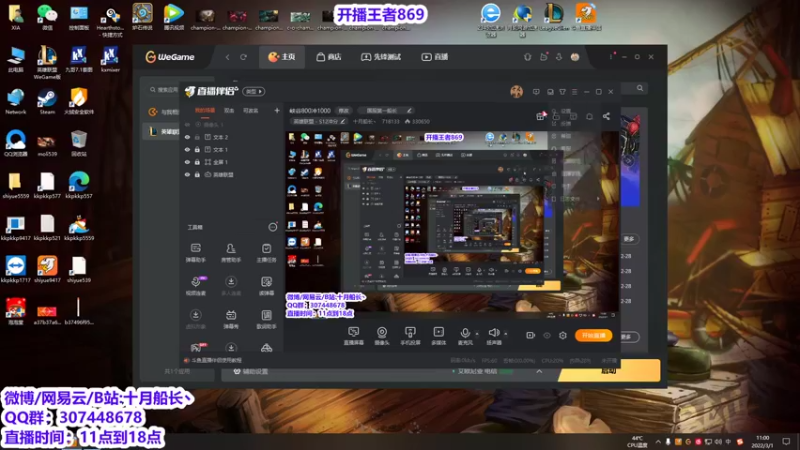Image resolution: width=800 pixels, height=450 pixels.
Task: Click the WeGame search magnifier icon
Action: click(640, 88)
